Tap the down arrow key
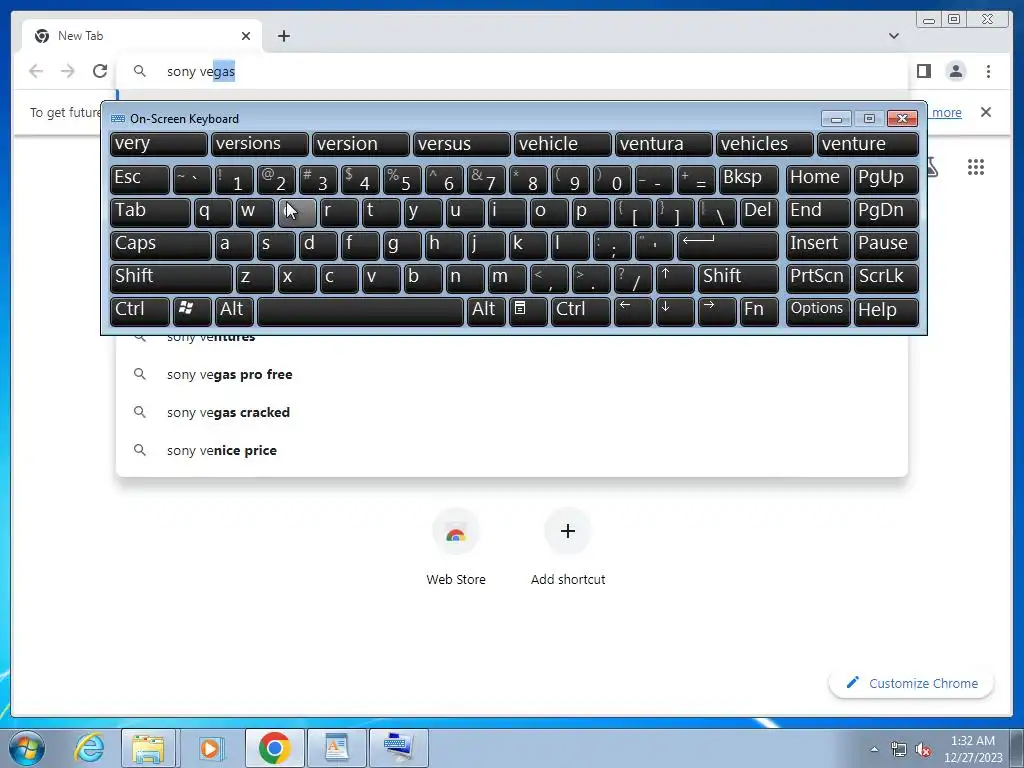Viewport: 1024px width, 768px height. 675,312
